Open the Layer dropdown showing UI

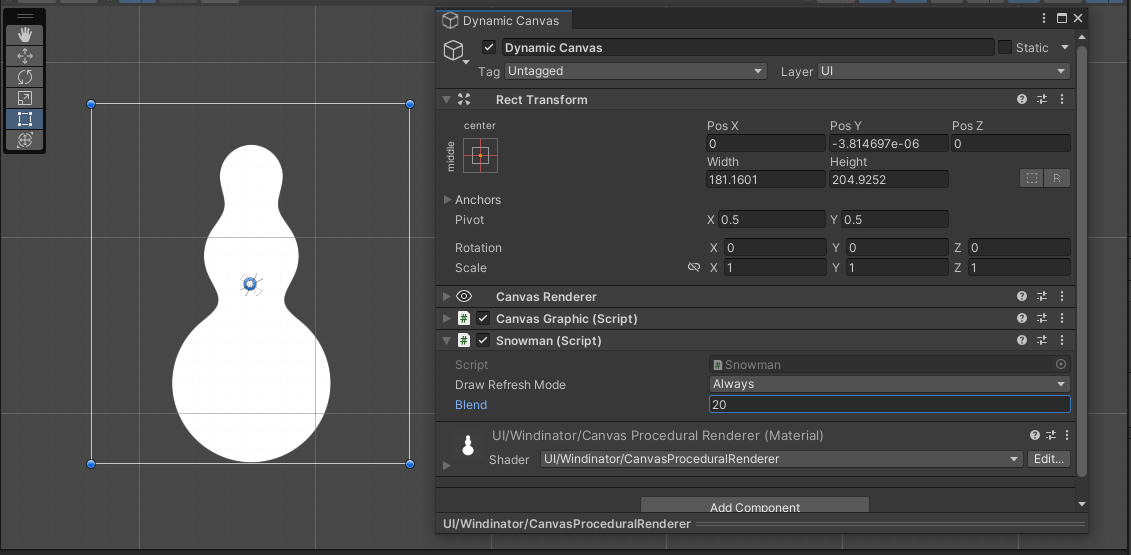(x=943, y=71)
